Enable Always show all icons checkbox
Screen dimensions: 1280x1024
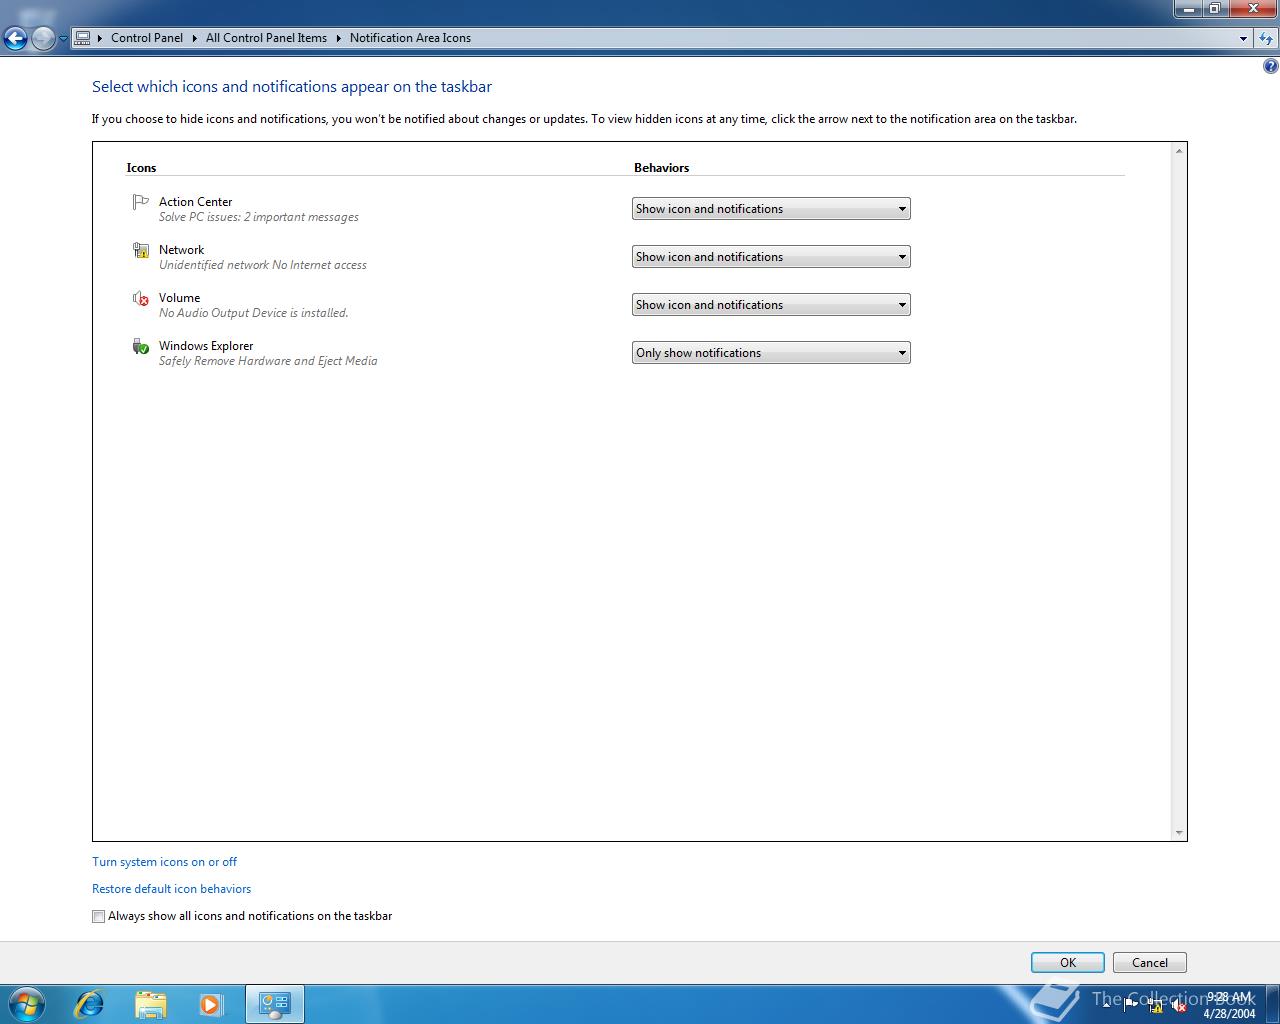[98, 916]
